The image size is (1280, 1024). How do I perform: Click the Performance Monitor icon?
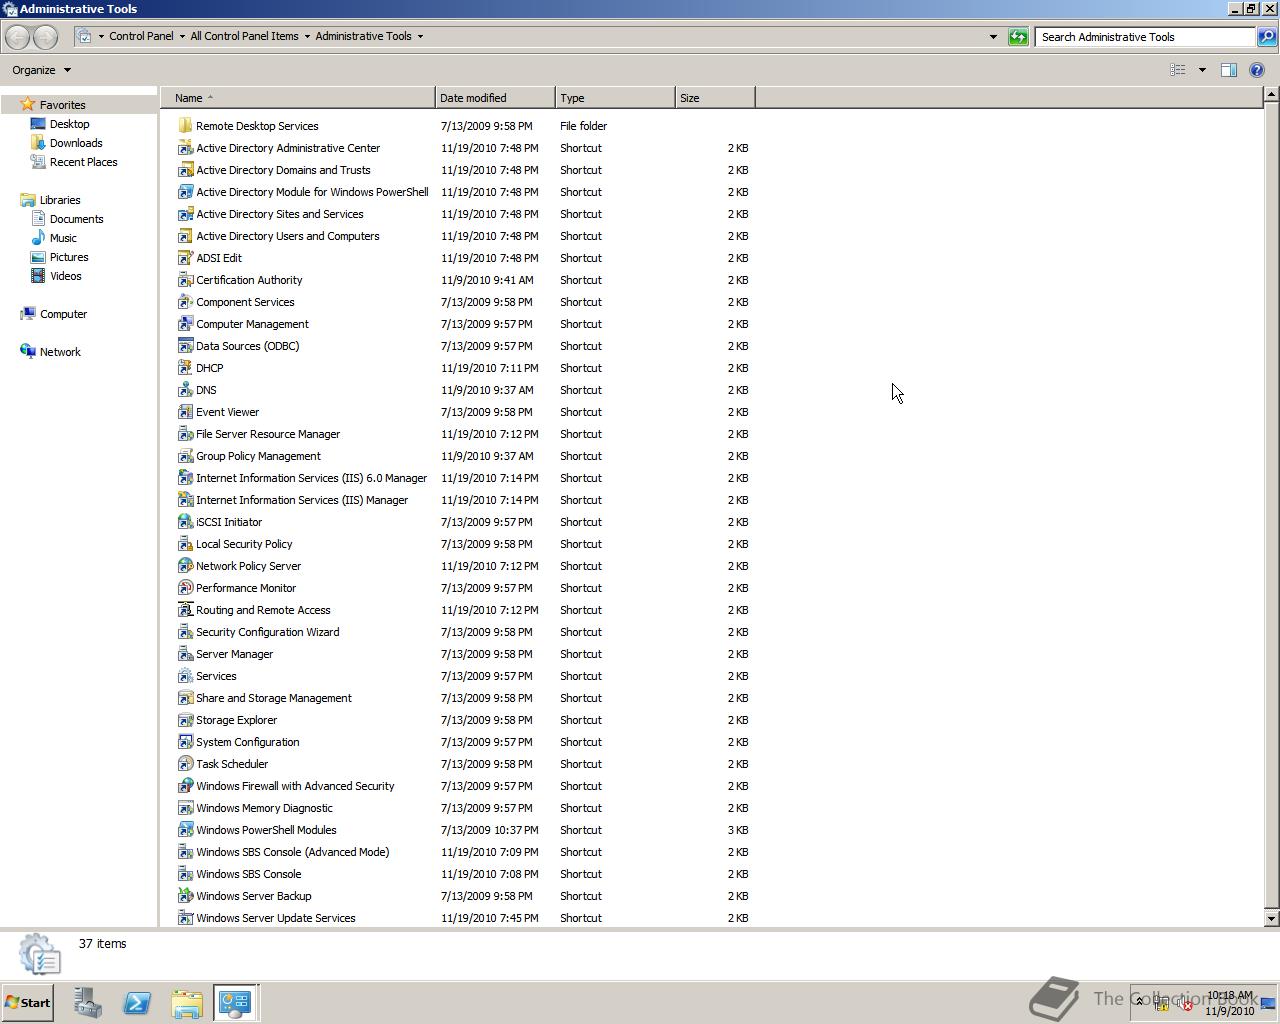click(185, 588)
